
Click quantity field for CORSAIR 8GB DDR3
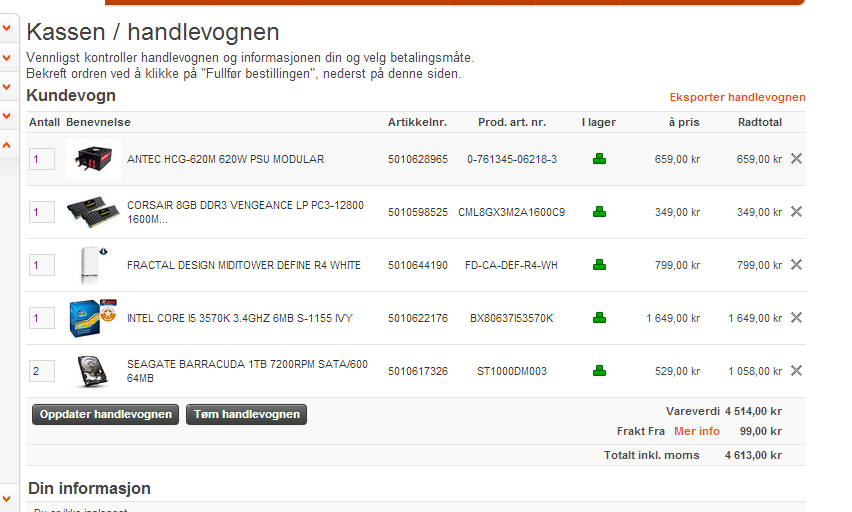point(42,212)
